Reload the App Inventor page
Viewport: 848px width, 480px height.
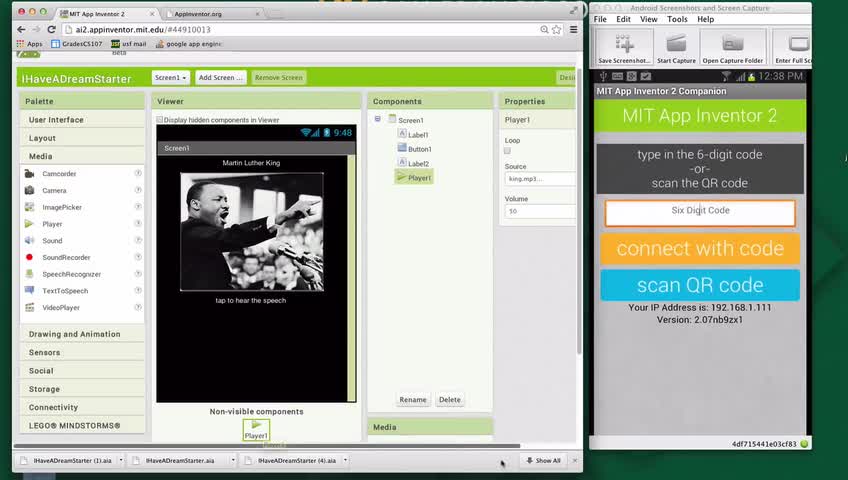pos(51,29)
